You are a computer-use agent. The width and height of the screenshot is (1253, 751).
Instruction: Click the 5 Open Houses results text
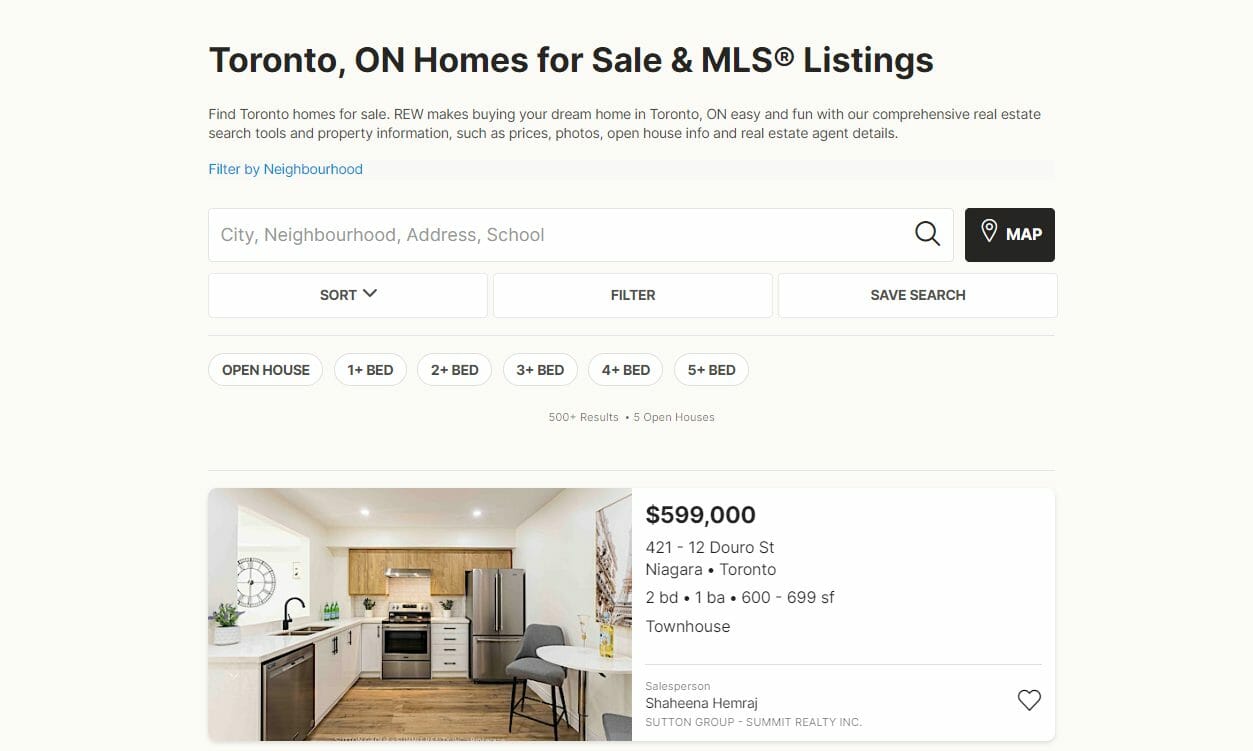(x=674, y=417)
